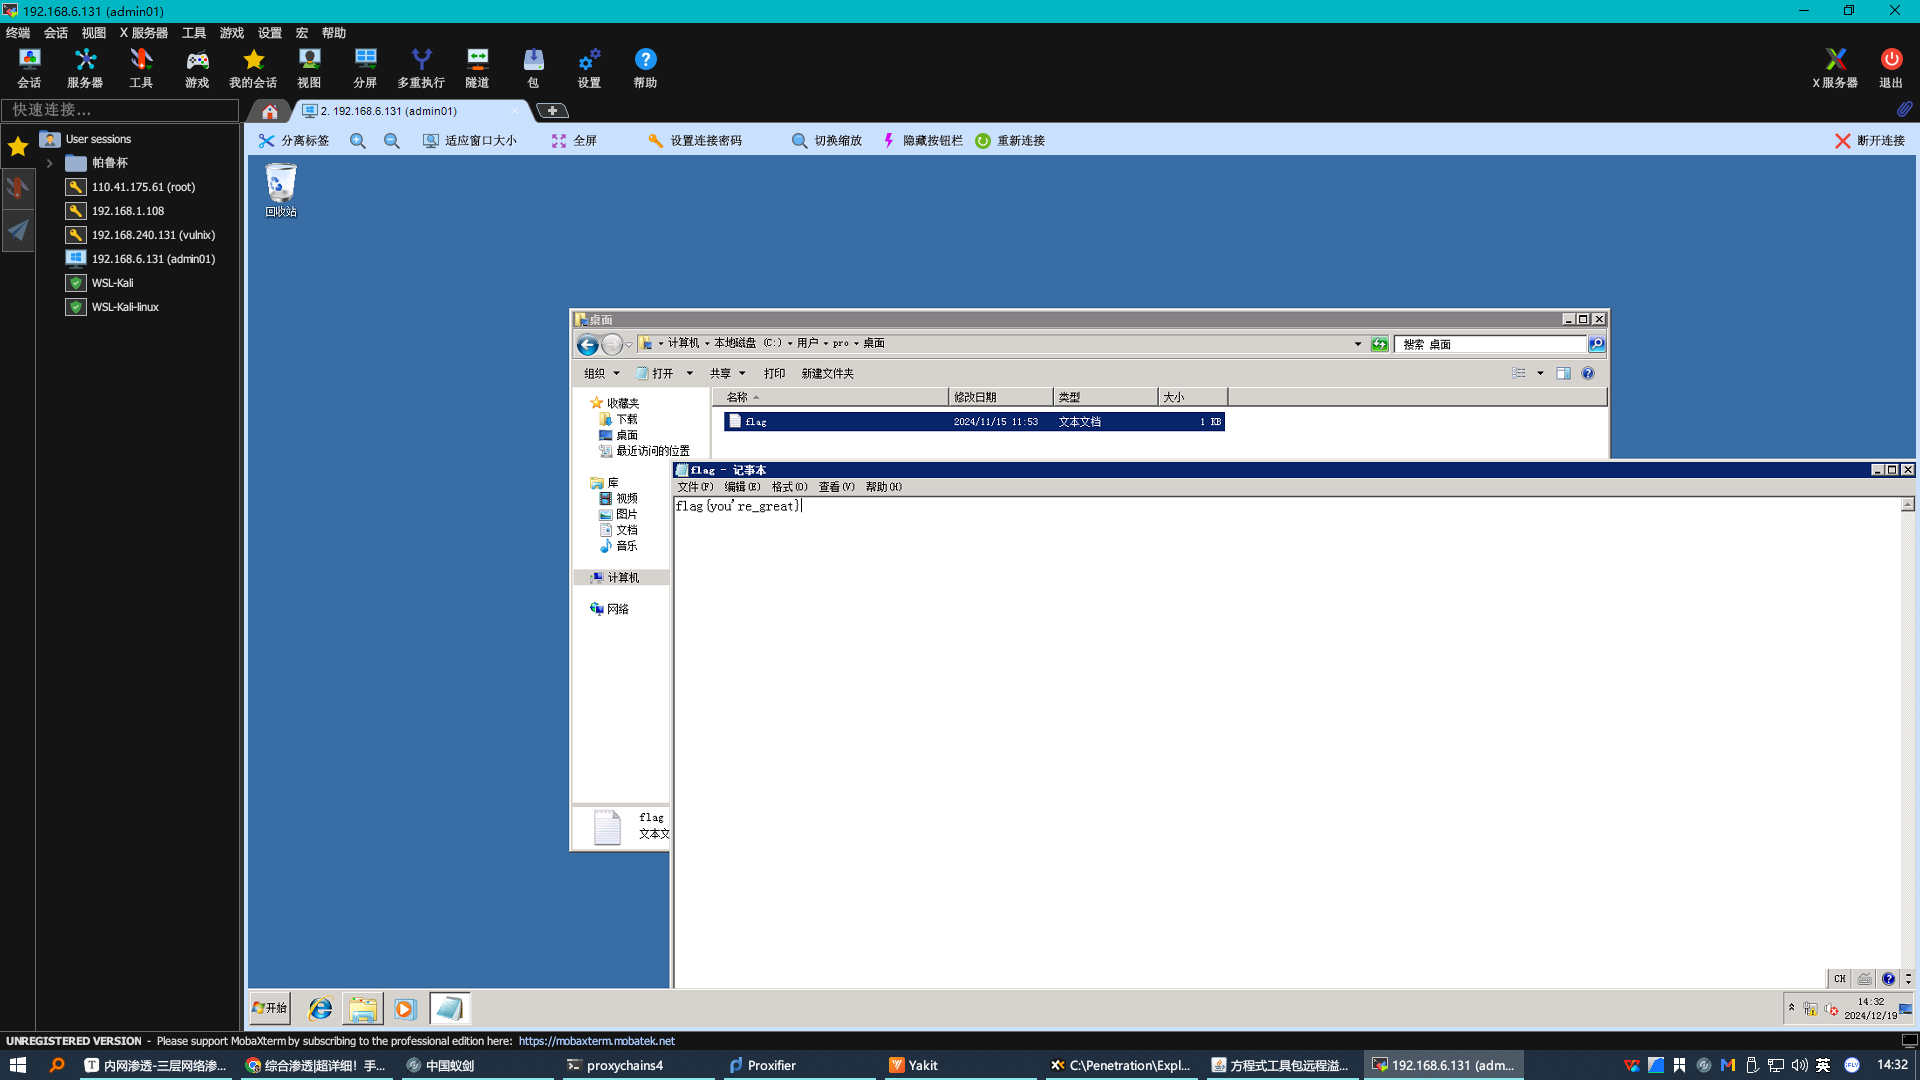Select the sidebar favorites star tab
1920x1080 pixels.
pyautogui.click(x=18, y=147)
